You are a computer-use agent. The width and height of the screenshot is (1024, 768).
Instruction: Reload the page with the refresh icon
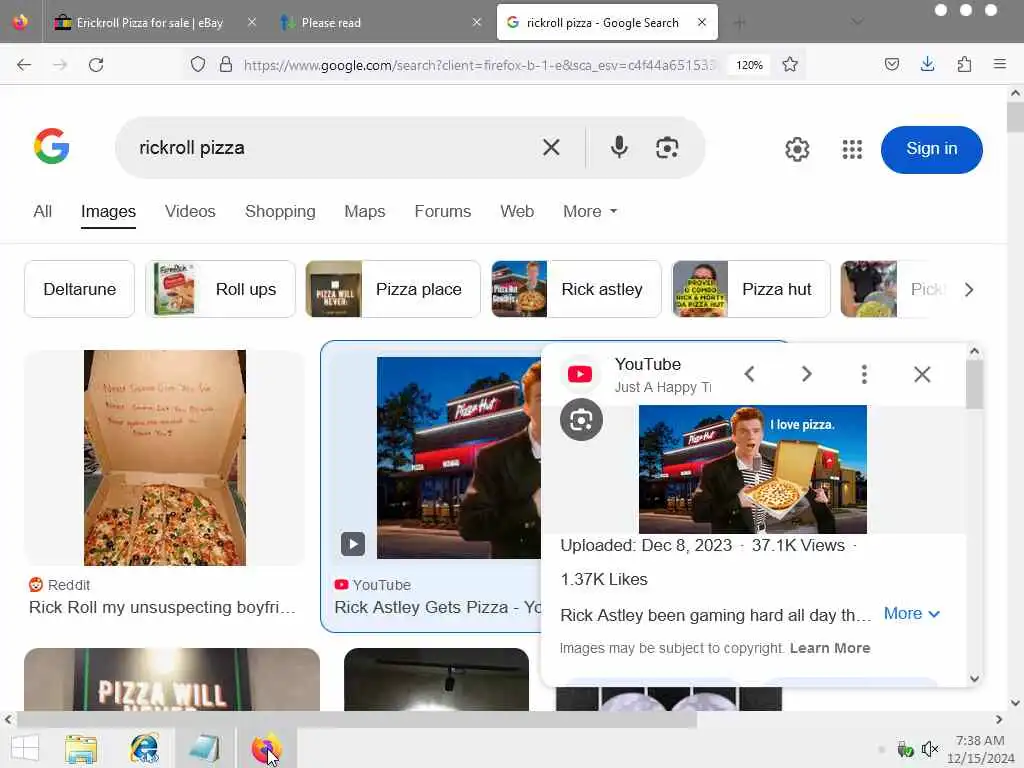(x=96, y=65)
